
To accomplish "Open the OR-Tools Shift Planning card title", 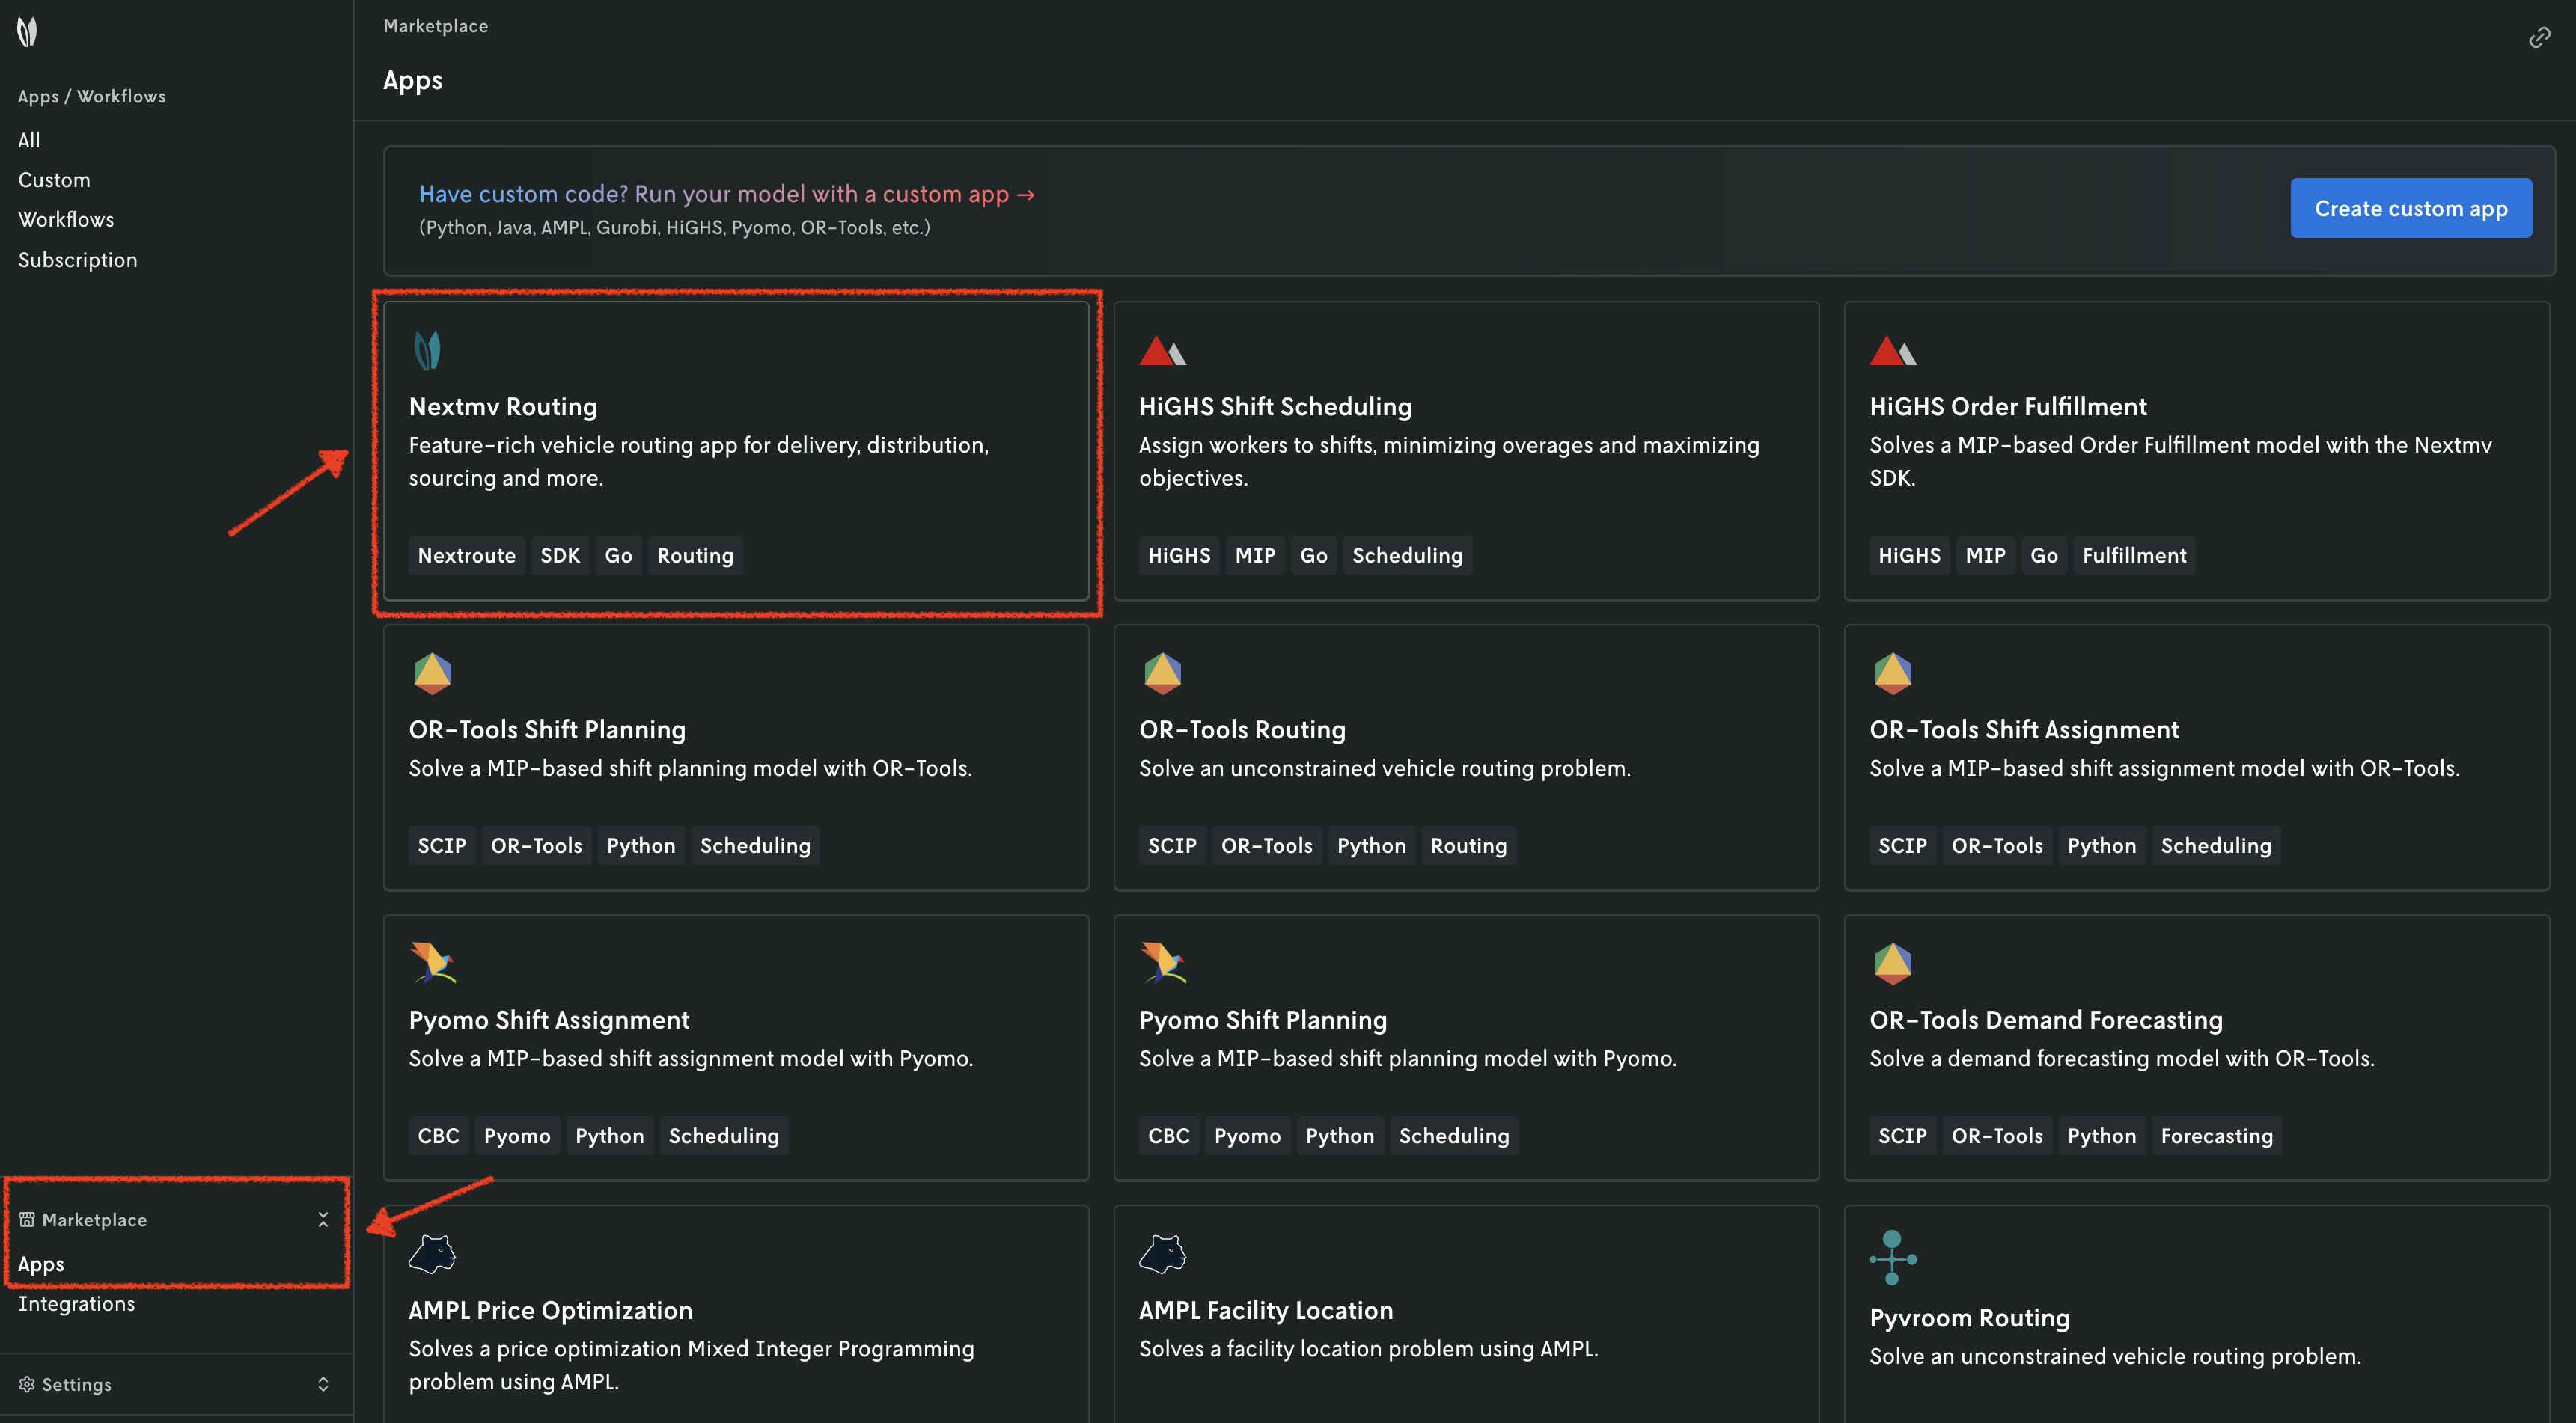I will tap(547, 730).
